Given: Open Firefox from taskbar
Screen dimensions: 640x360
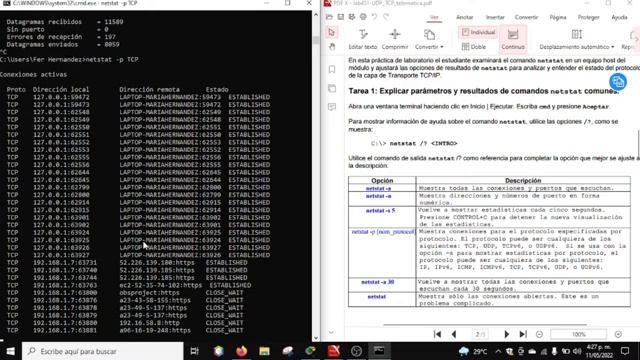Looking at the screenshot, I should pyautogui.click(x=241, y=351).
